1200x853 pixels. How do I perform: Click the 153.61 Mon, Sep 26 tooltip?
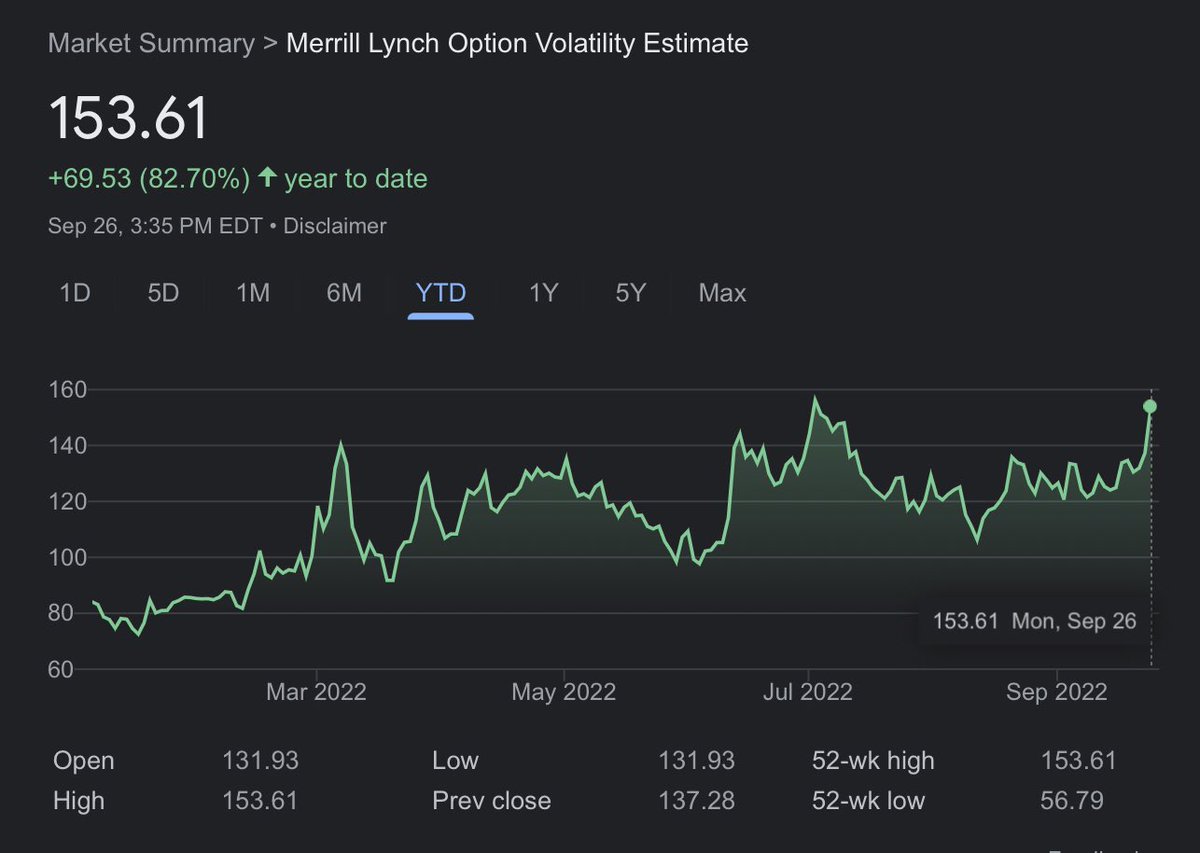pyautogui.click(x=1034, y=621)
